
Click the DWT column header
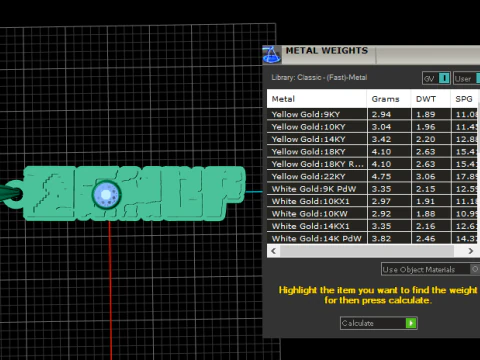coord(431,99)
